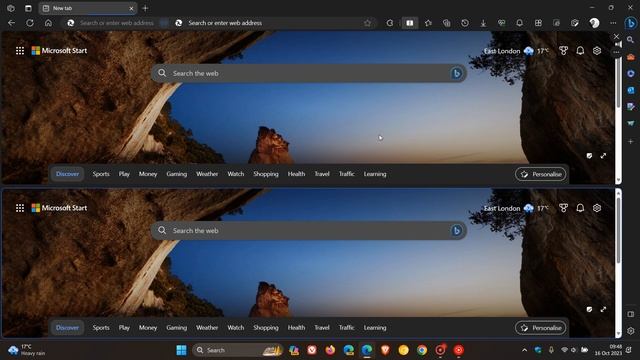The height and width of the screenshot is (360, 640).
Task: Click Personalise button in lower pane
Action: [541, 328]
